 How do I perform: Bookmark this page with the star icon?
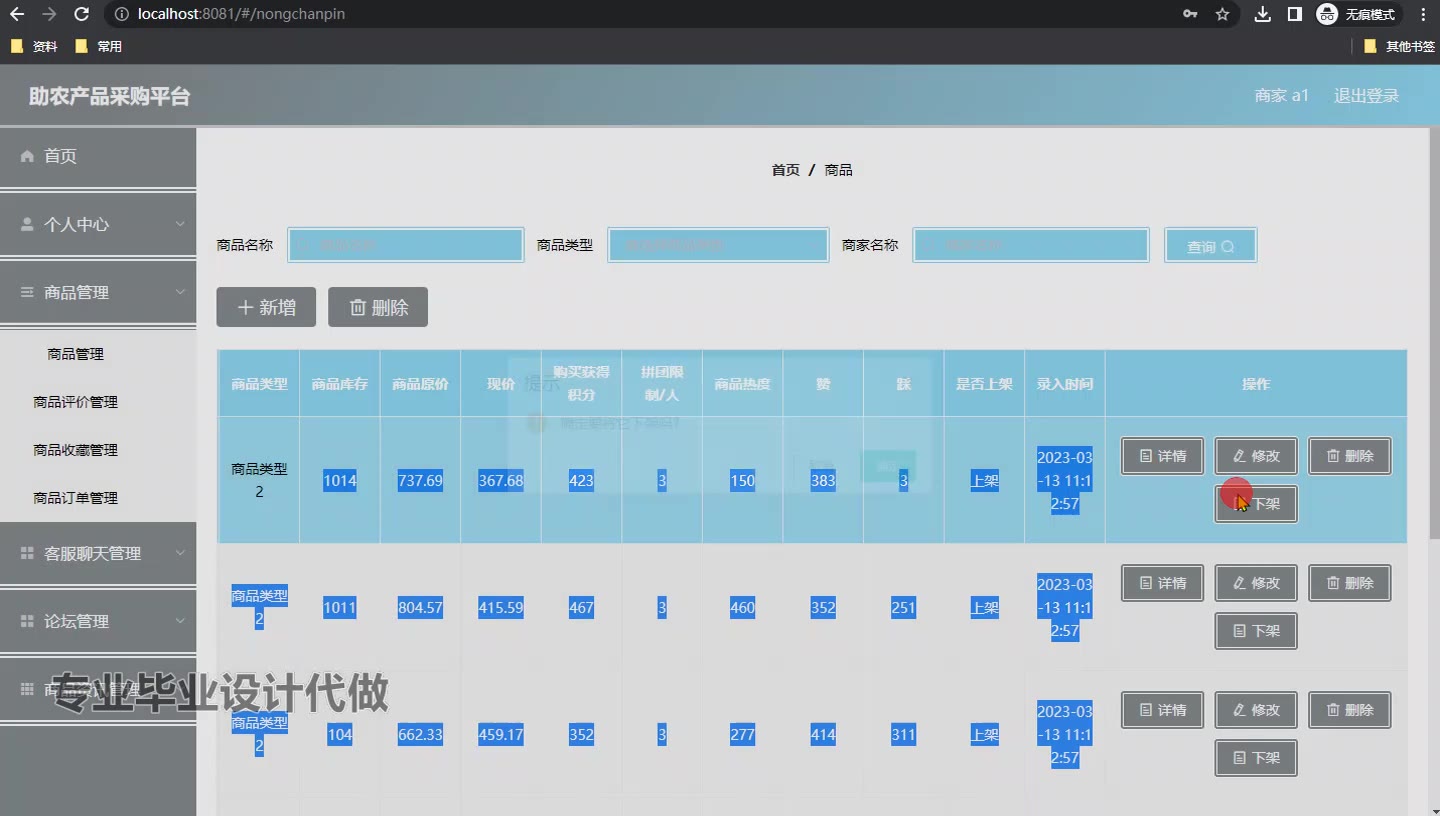click(x=1222, y=14)
